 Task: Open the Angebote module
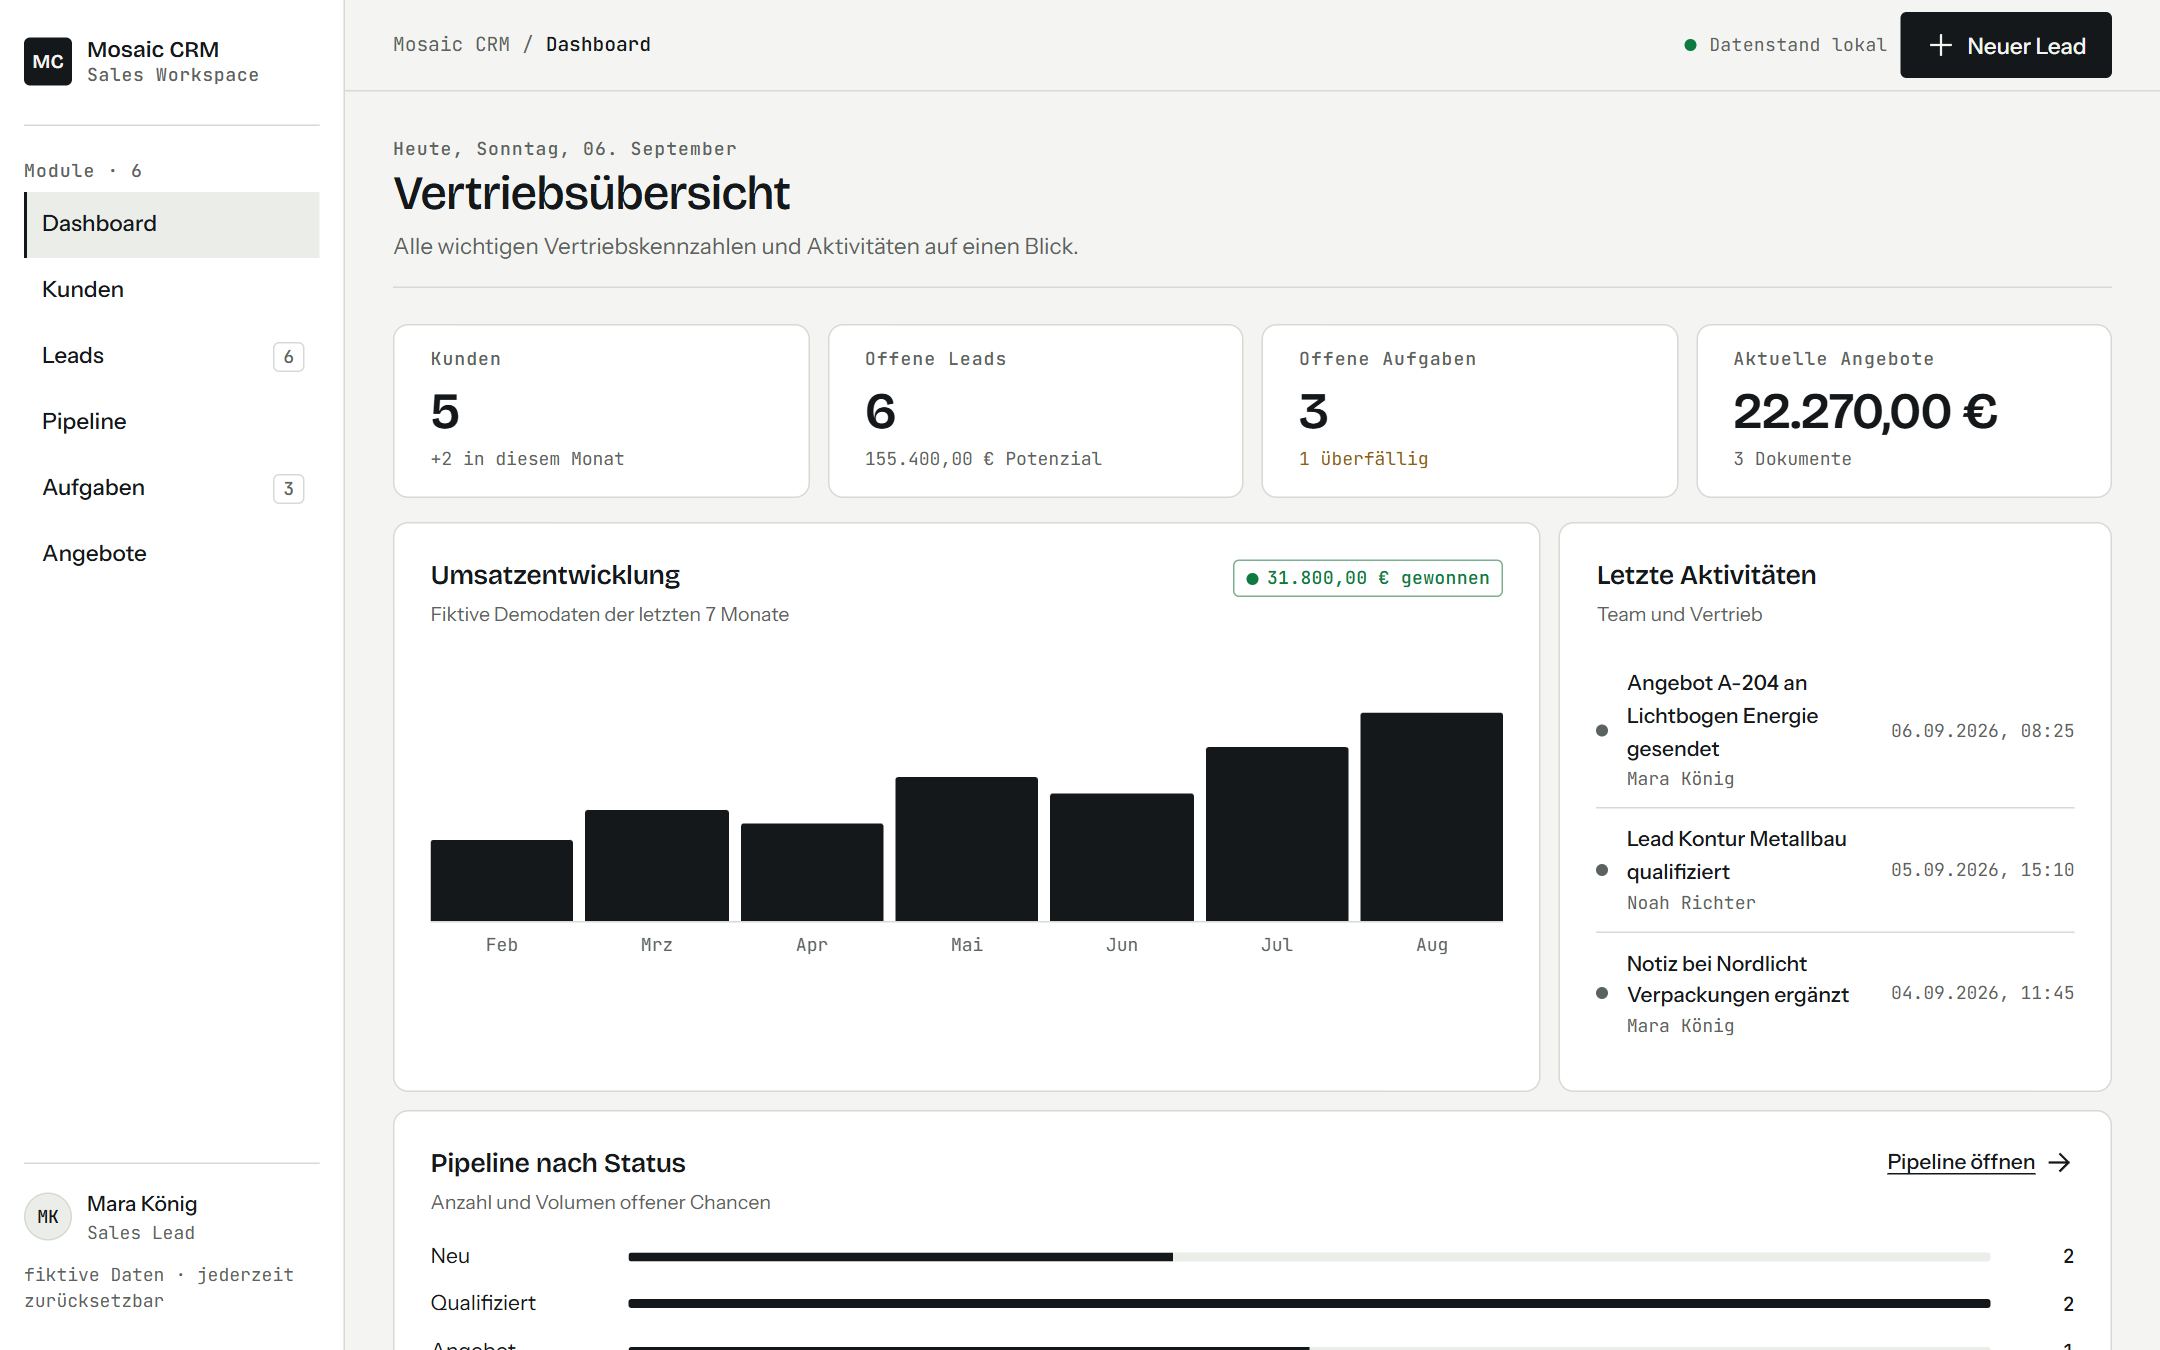pyautogui.click(x=172, y=554)
